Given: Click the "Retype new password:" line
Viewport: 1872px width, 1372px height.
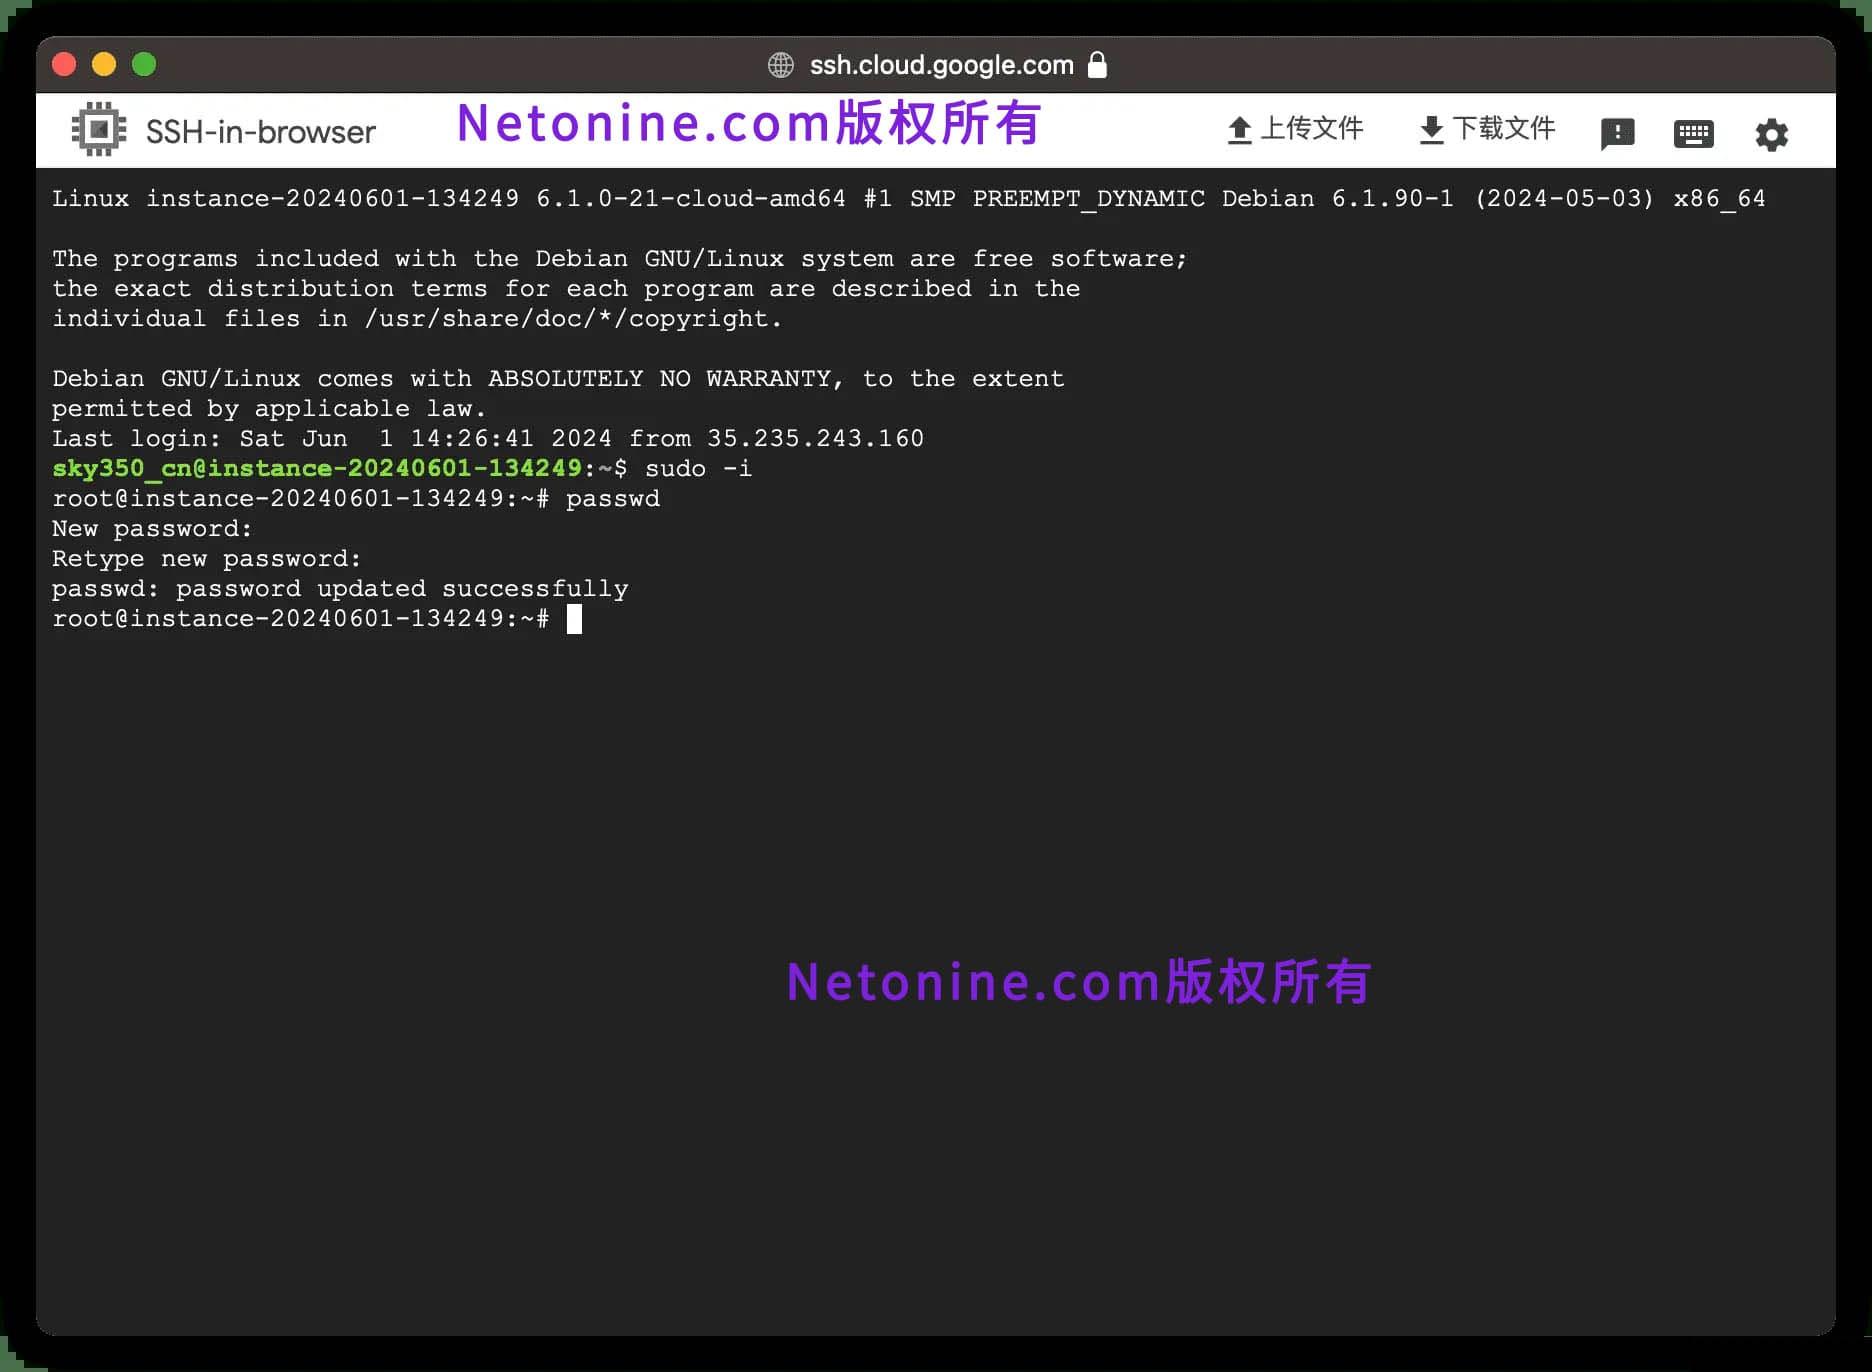Looking at the screenshot, I should [207, 559].
